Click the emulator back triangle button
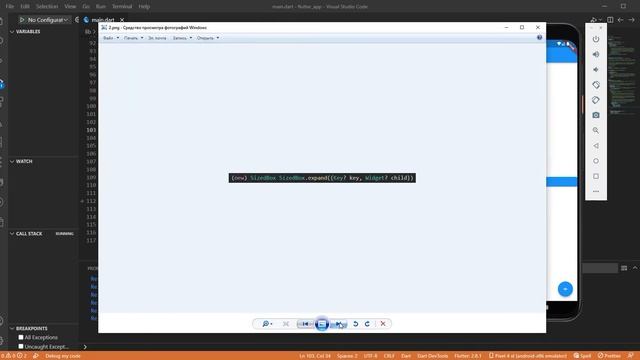 pyautogui.click(x=596, y=146)
